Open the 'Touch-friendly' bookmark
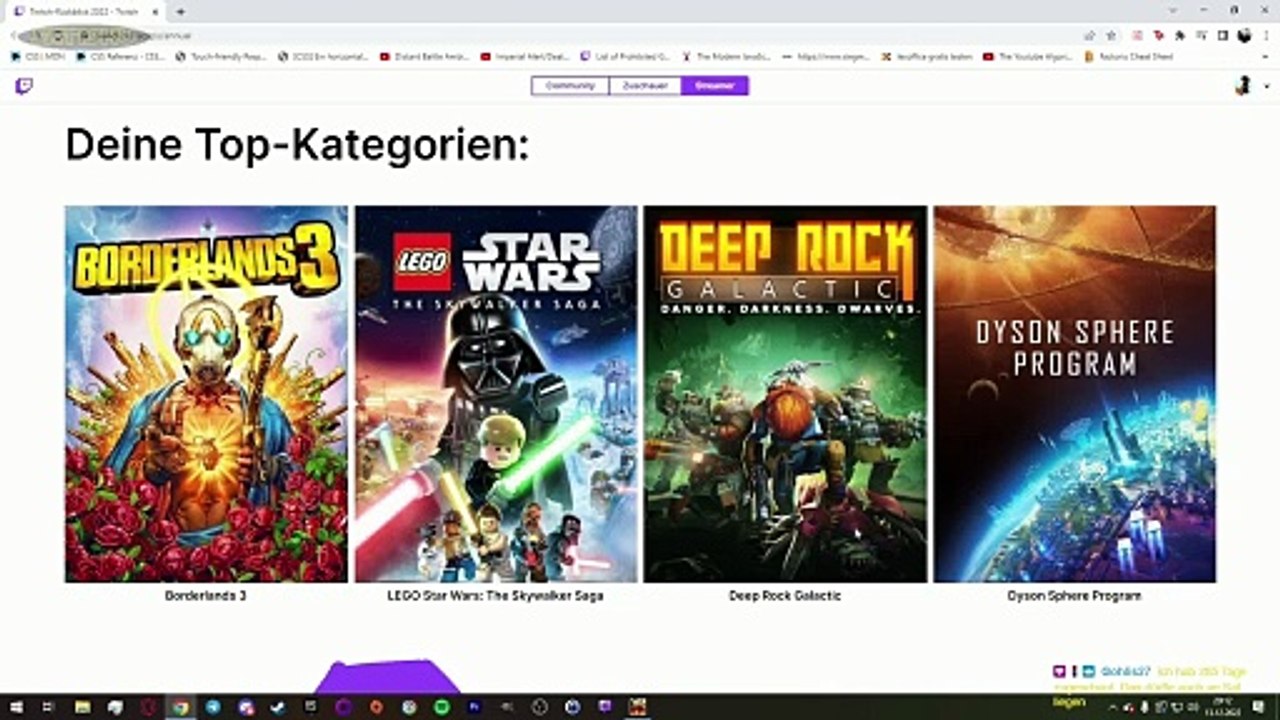The width and height of the screenshot is (1280, 720). (220, 57)
